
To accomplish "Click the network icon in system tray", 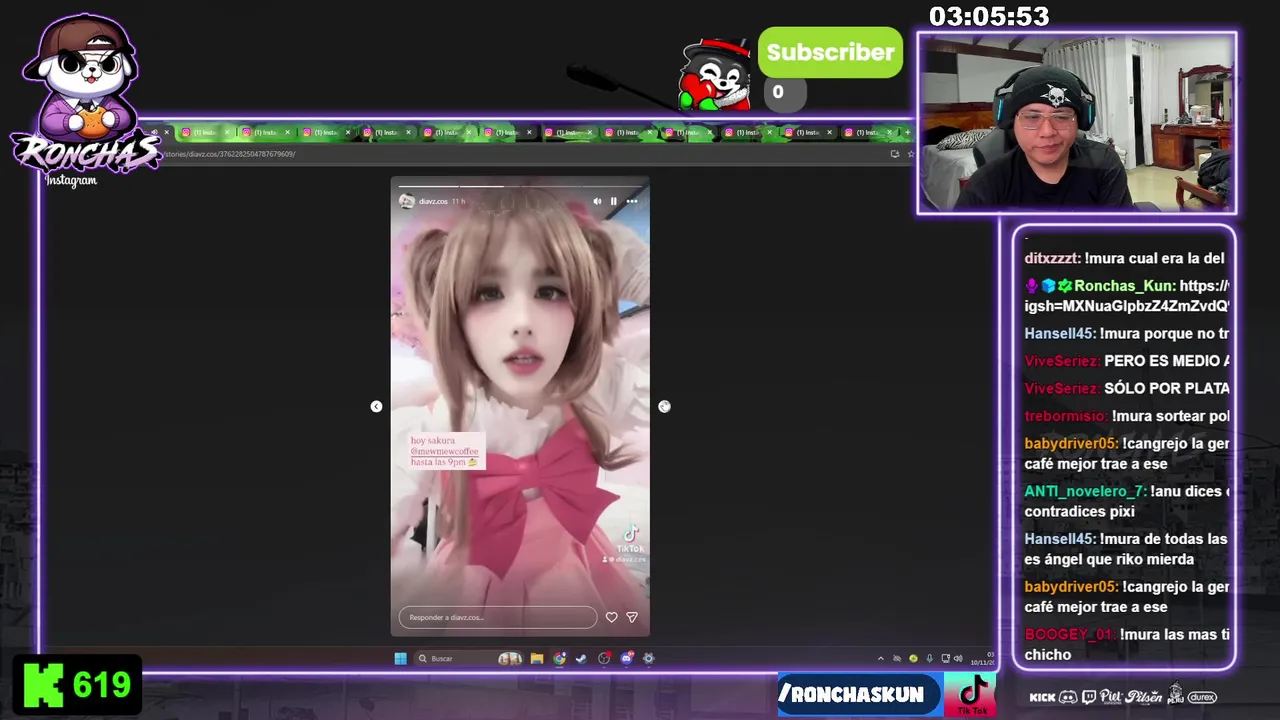I will click(x=945, y=658).
